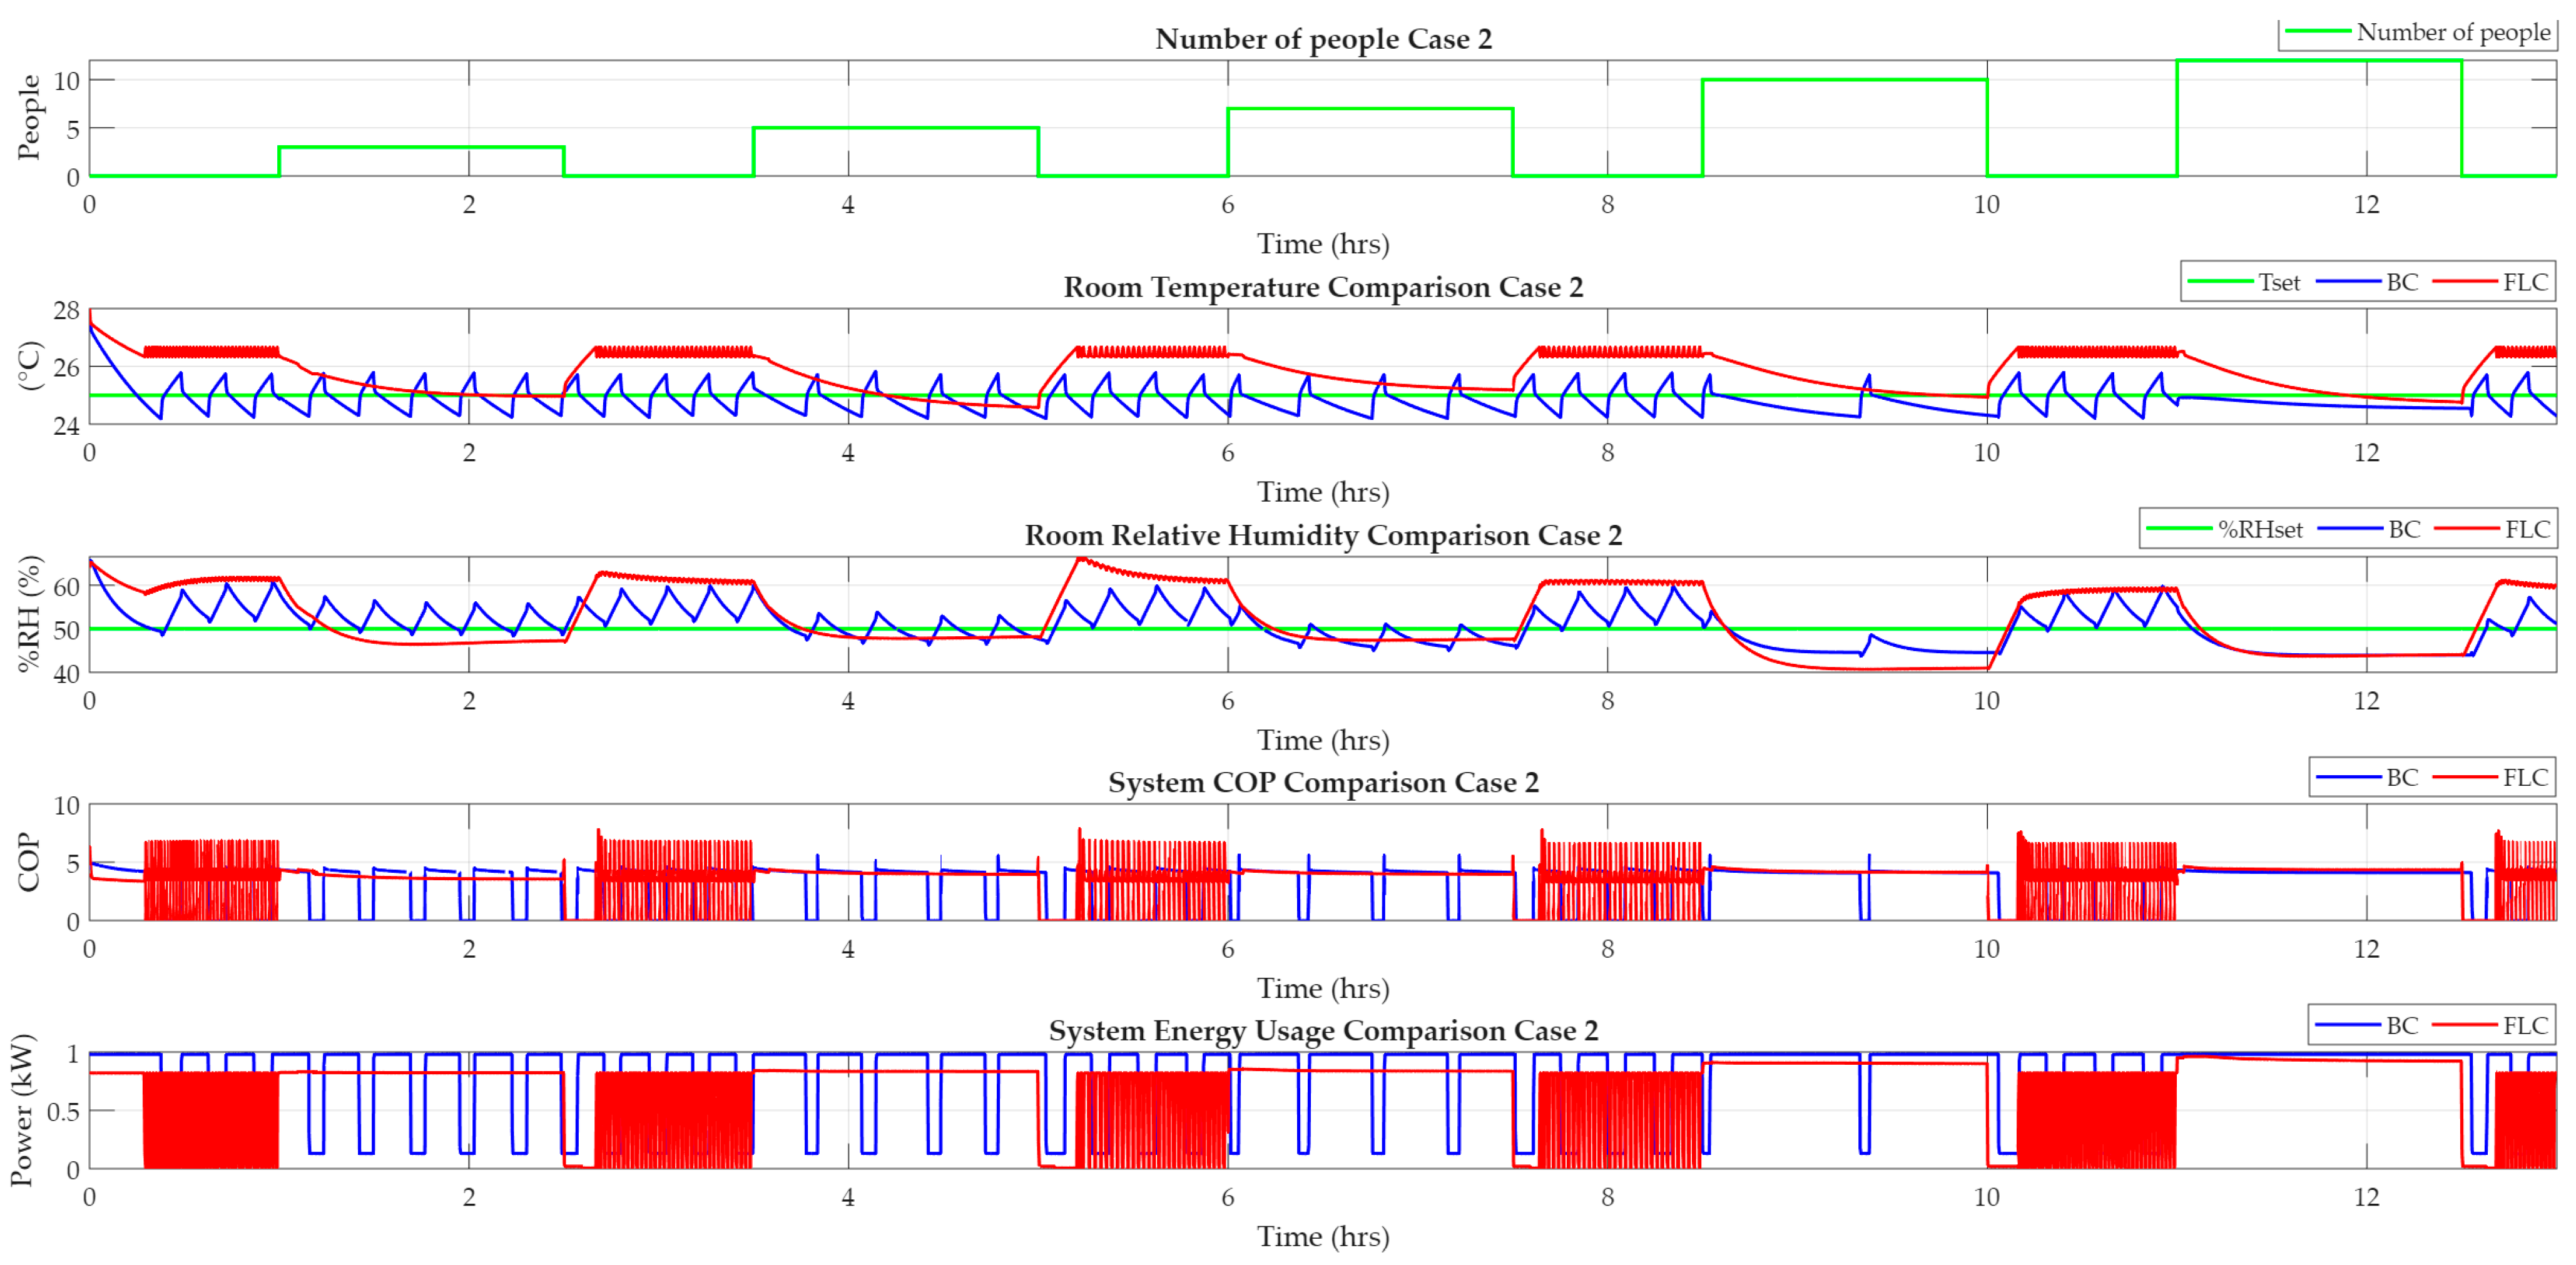The height and width of the screenshot is (1265, 2576).
Task: Click the 'Number of people Case 2' title
Action: (1323, 39)
